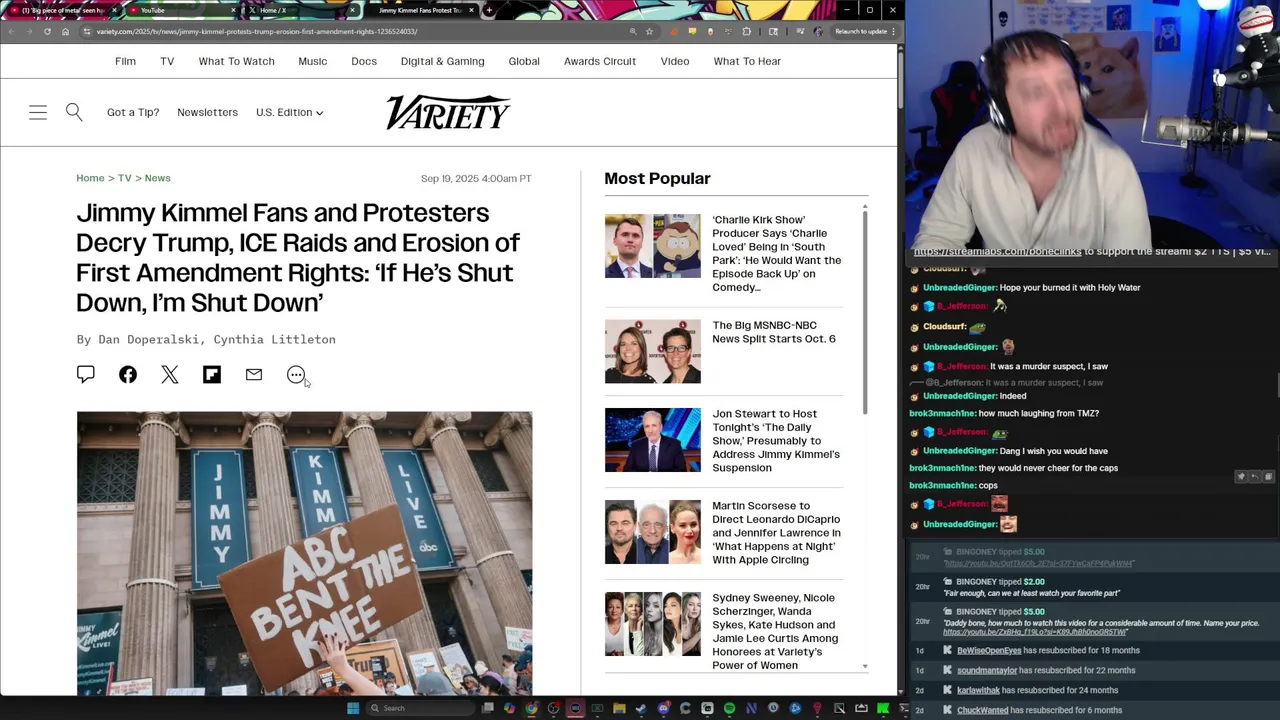Open the What To Watch section
The width and height of the screenshot is (1280, 720).
236,61
